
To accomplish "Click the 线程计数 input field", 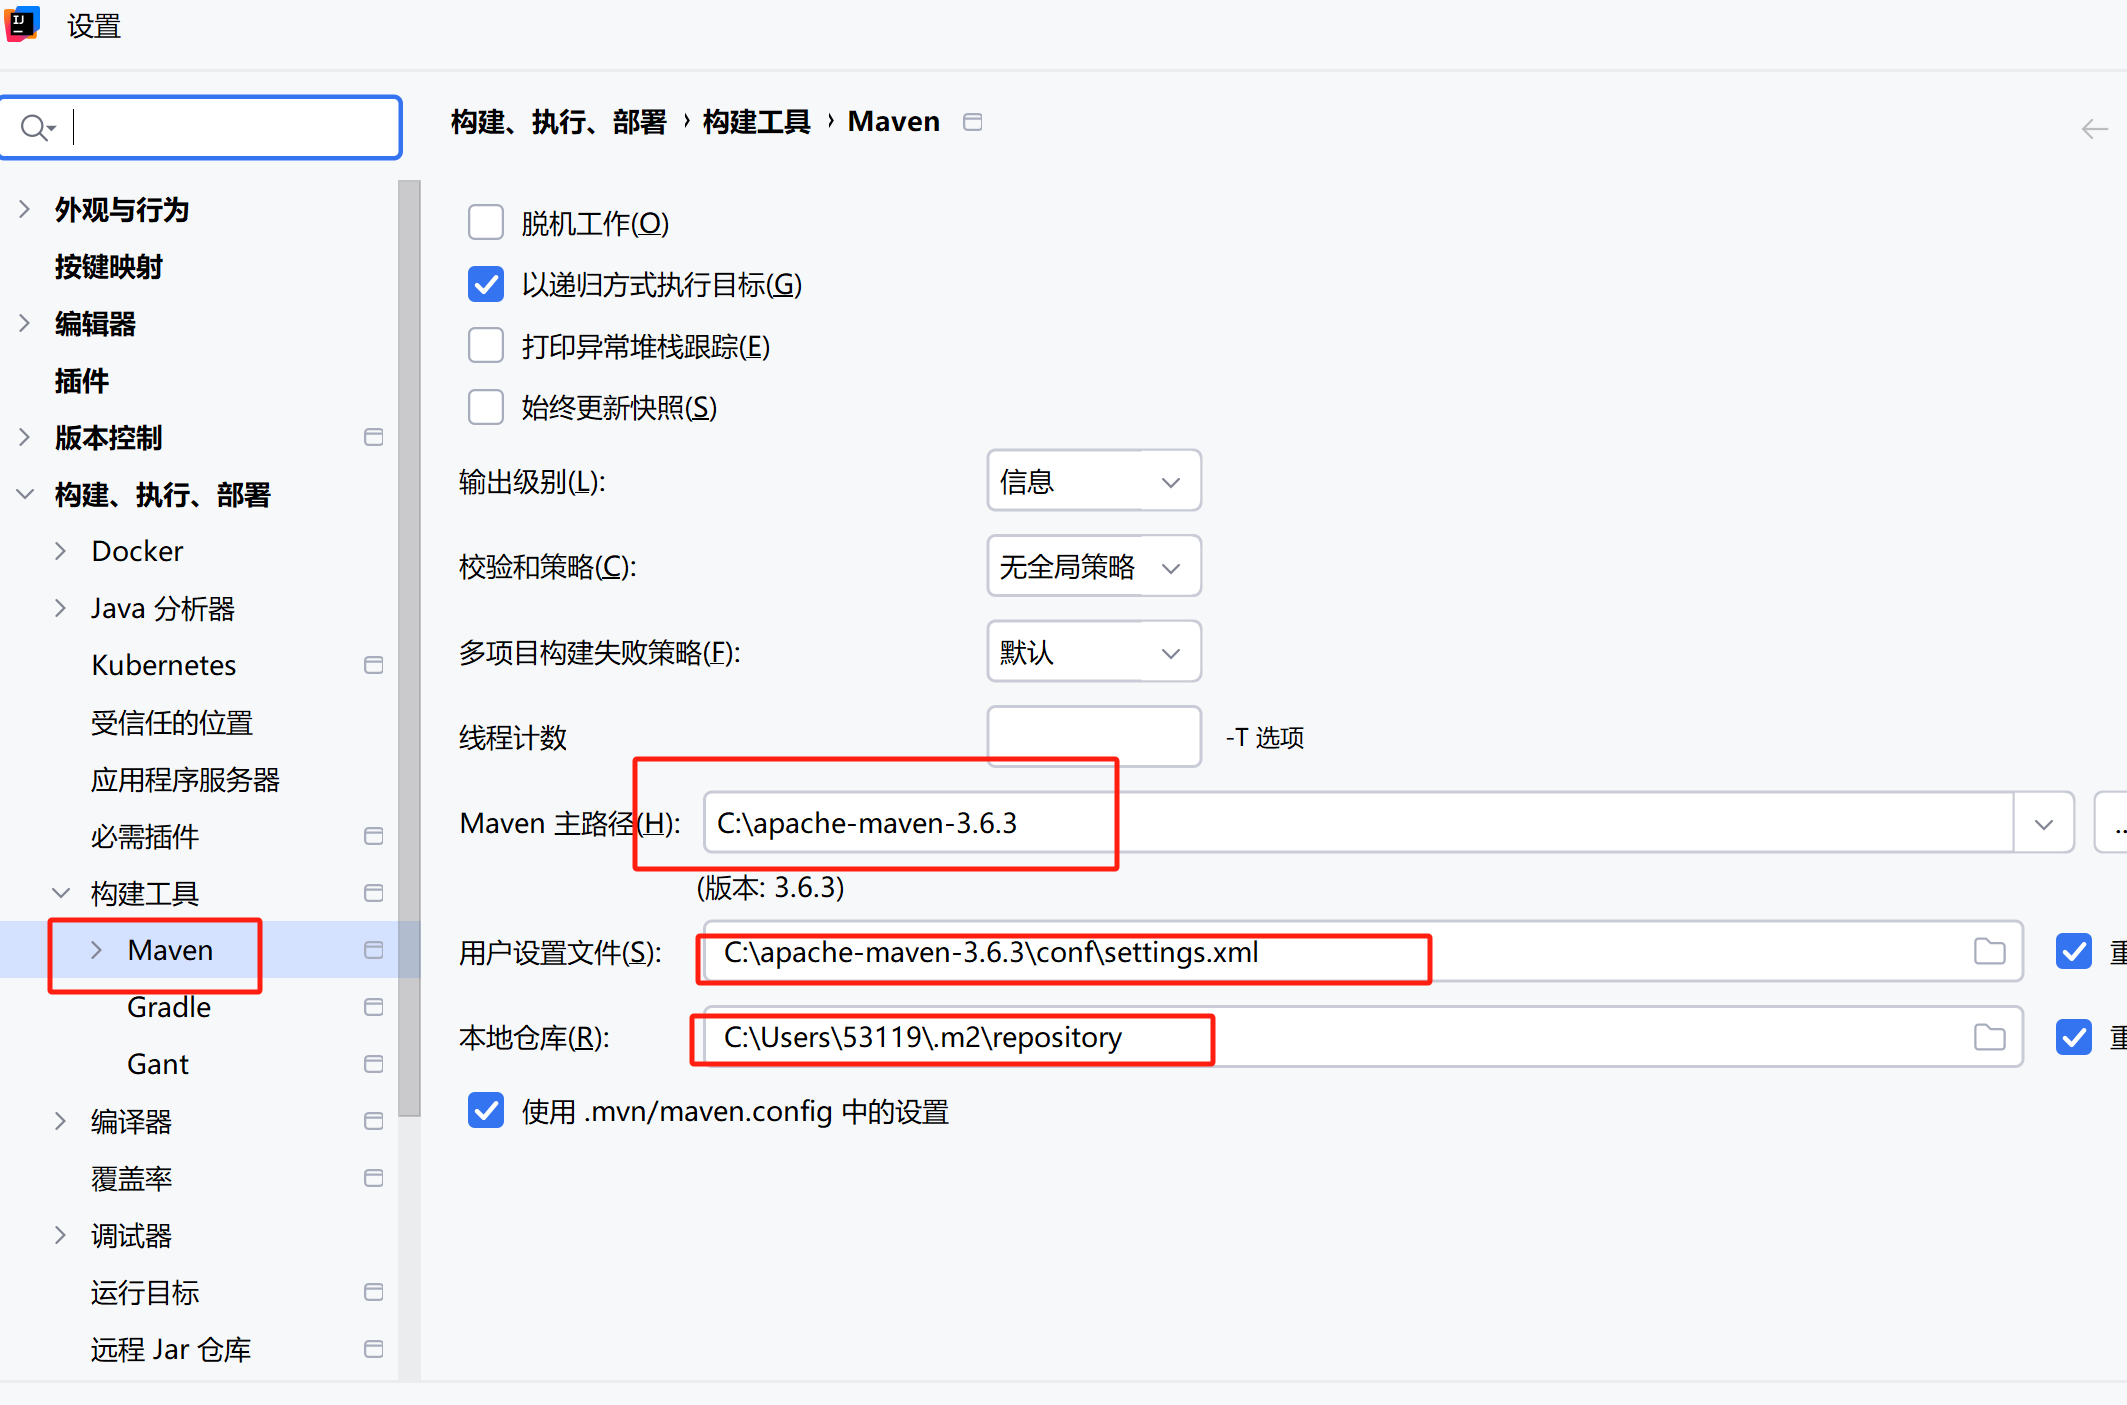I will [x=1093, y=737].
